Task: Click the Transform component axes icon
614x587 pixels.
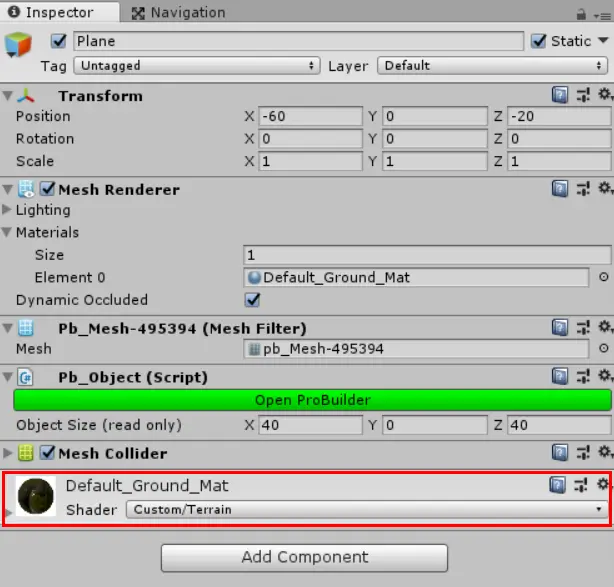Action: (26, 96)
